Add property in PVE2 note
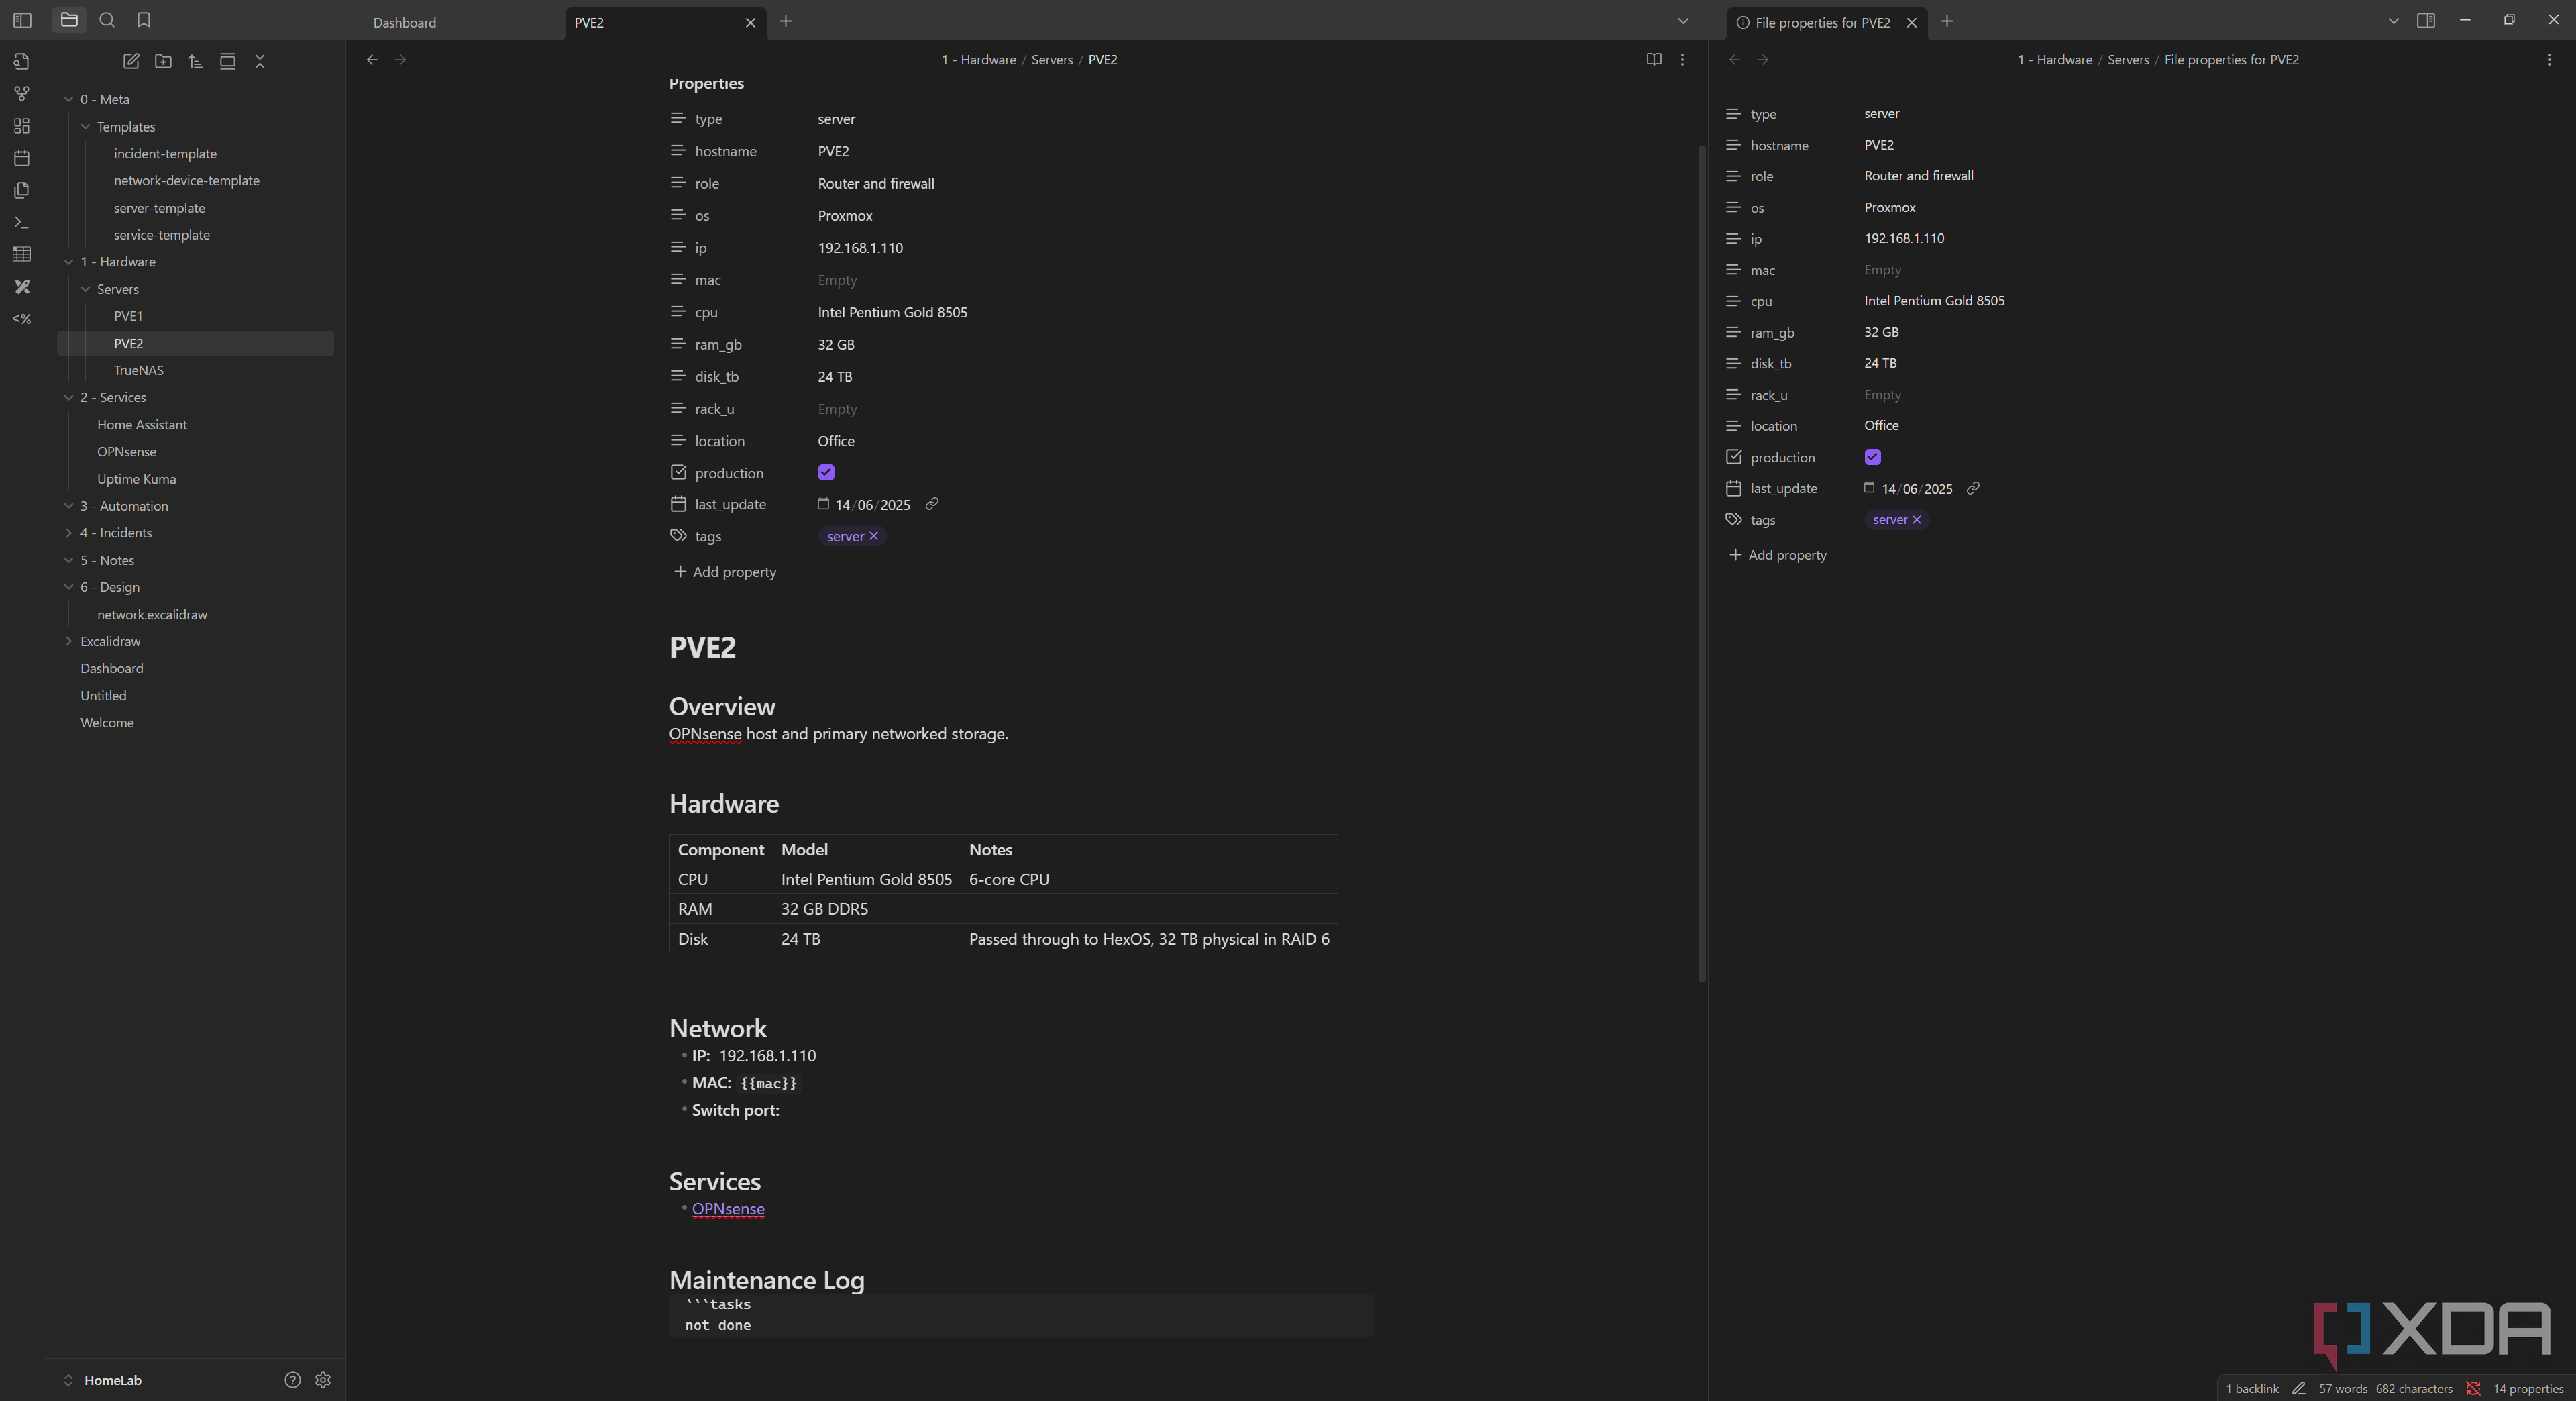This screenshot has width=2576, height=1401. (x=725, y=572)
